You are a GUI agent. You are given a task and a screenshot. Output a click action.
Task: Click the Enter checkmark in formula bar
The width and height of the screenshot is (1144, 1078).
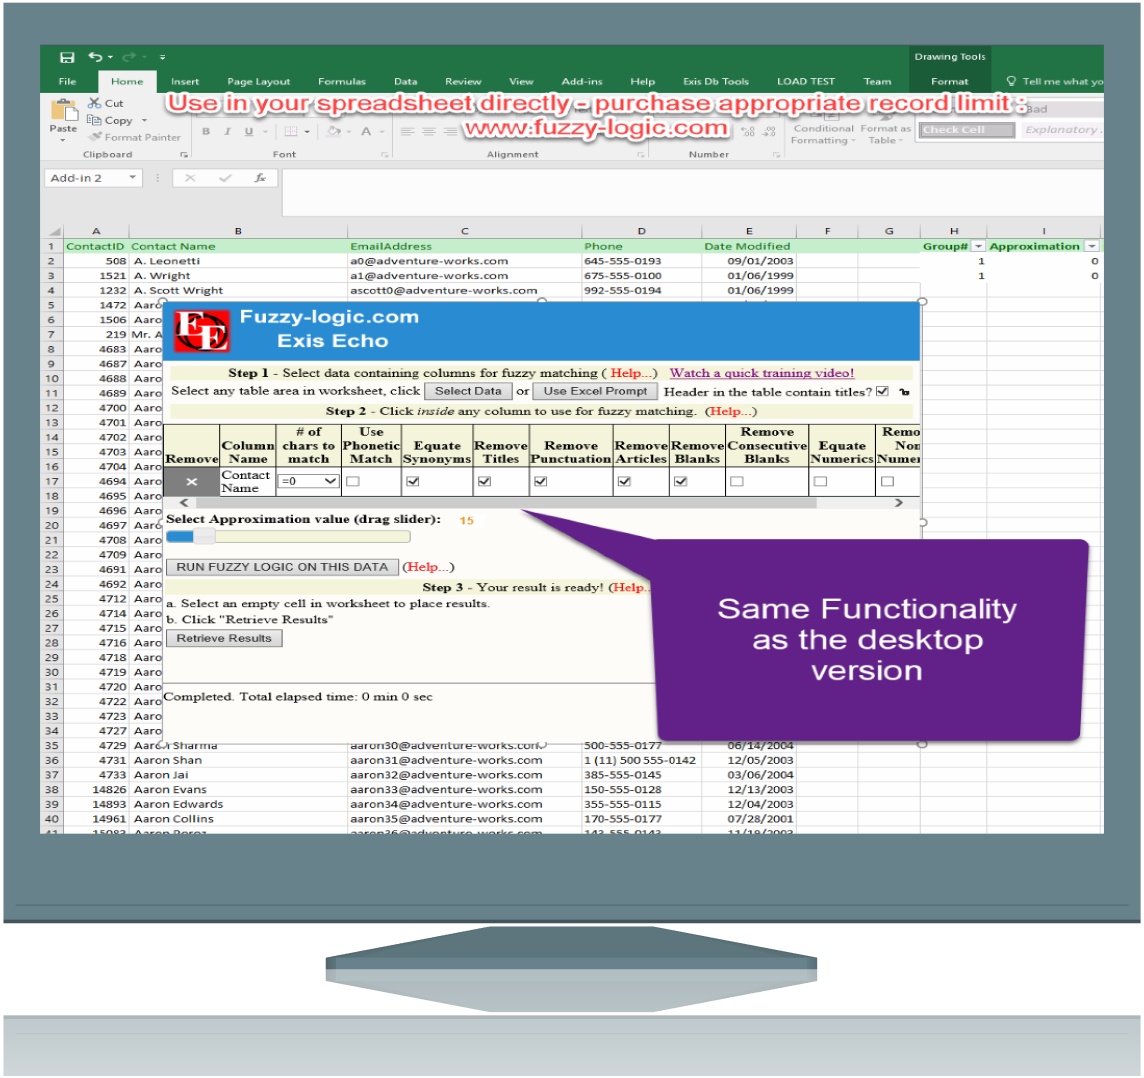225,178
